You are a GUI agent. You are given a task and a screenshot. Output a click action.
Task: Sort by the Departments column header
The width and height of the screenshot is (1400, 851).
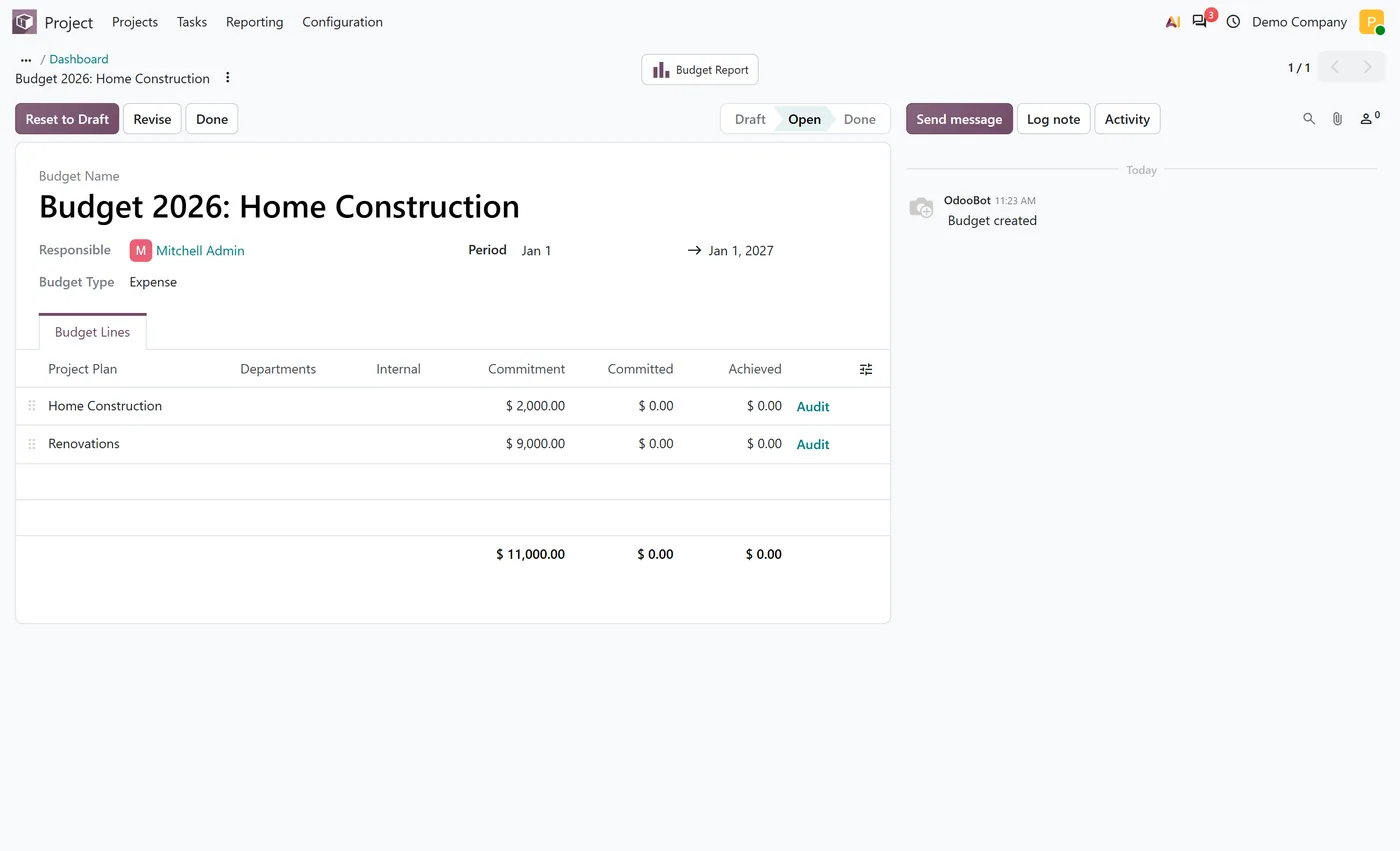(278, 369)
